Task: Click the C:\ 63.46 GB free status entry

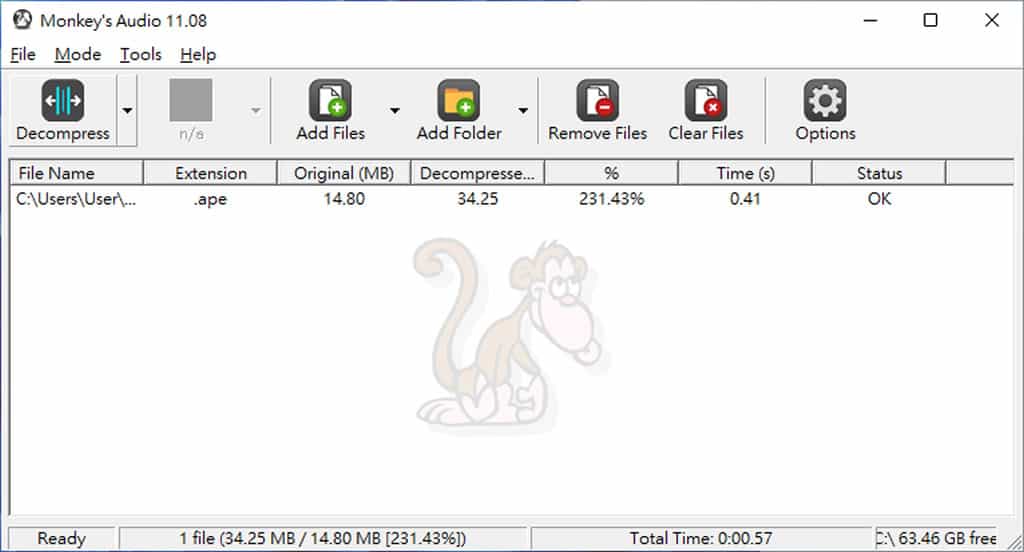Action: click(x=936, y=538)
